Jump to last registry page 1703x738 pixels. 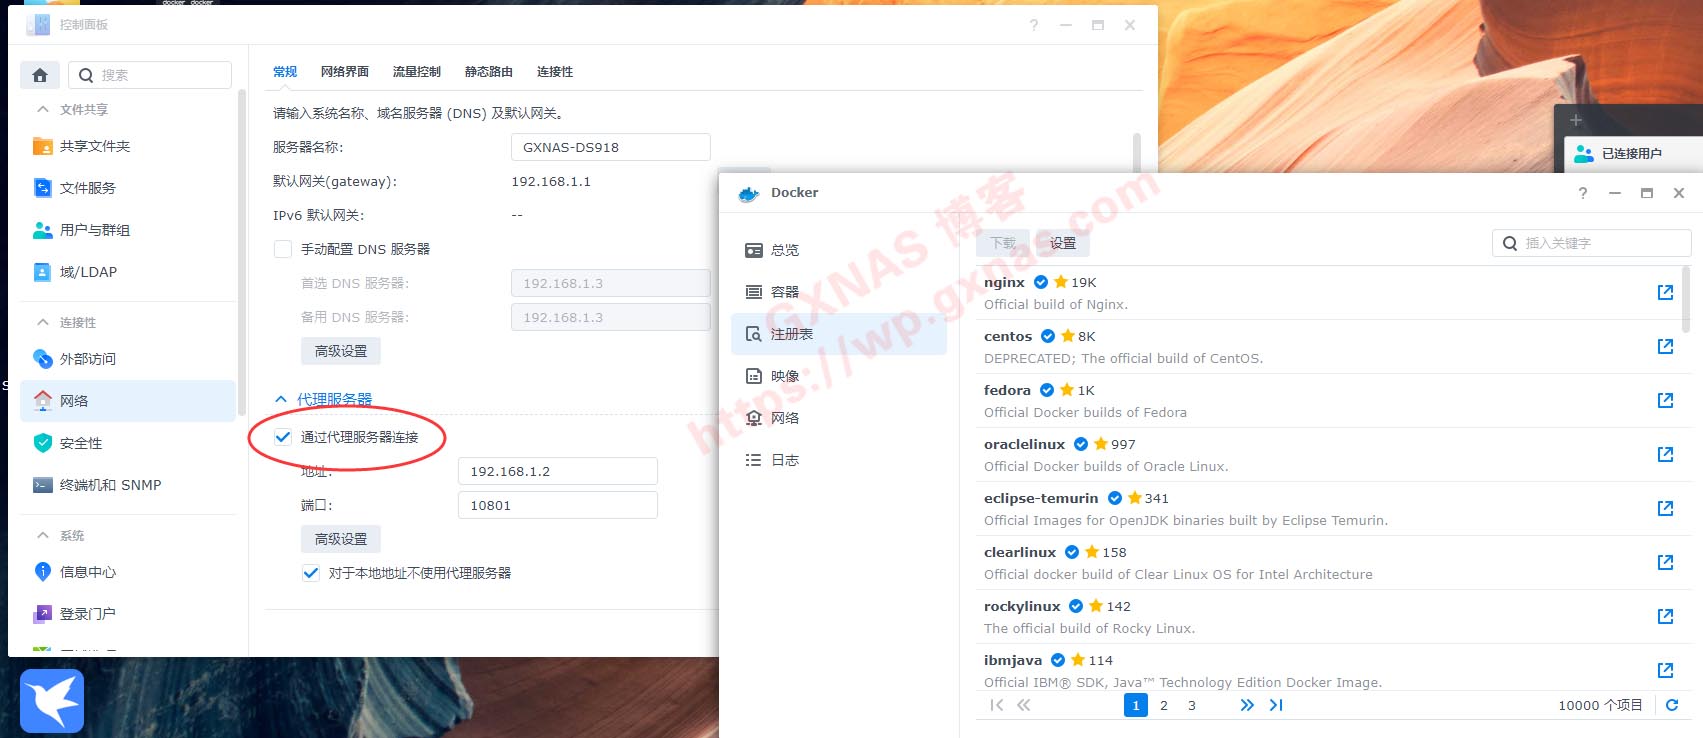(1276, 705)
